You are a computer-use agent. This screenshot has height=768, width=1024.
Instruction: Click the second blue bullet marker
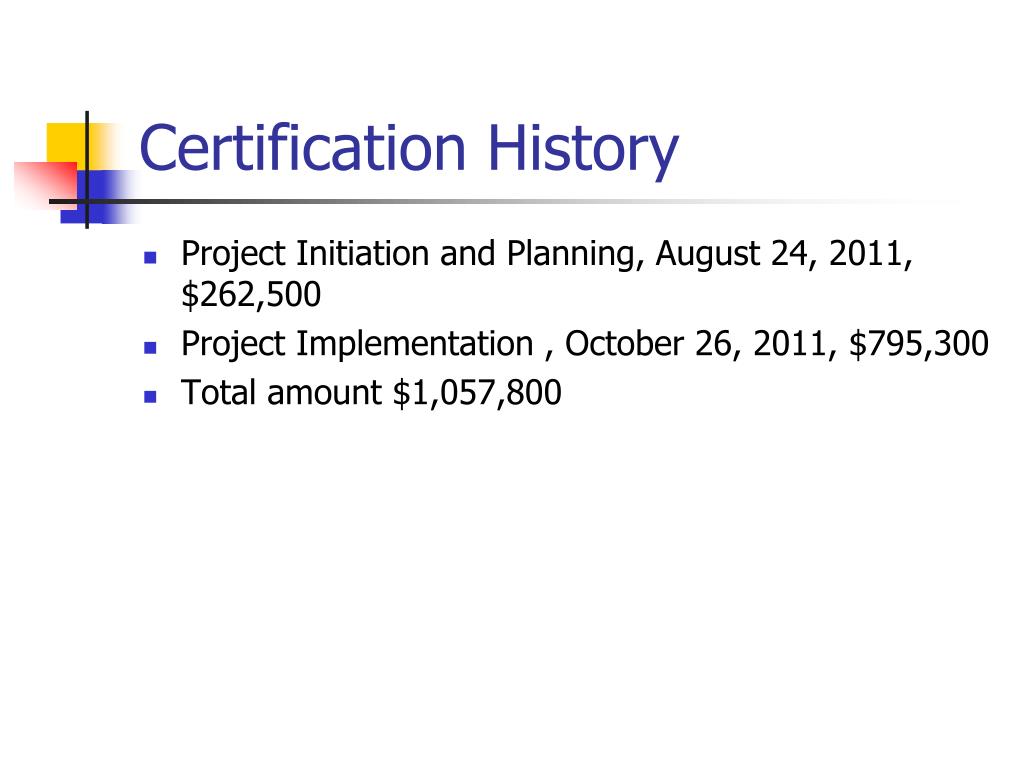[x=150, y=347]
